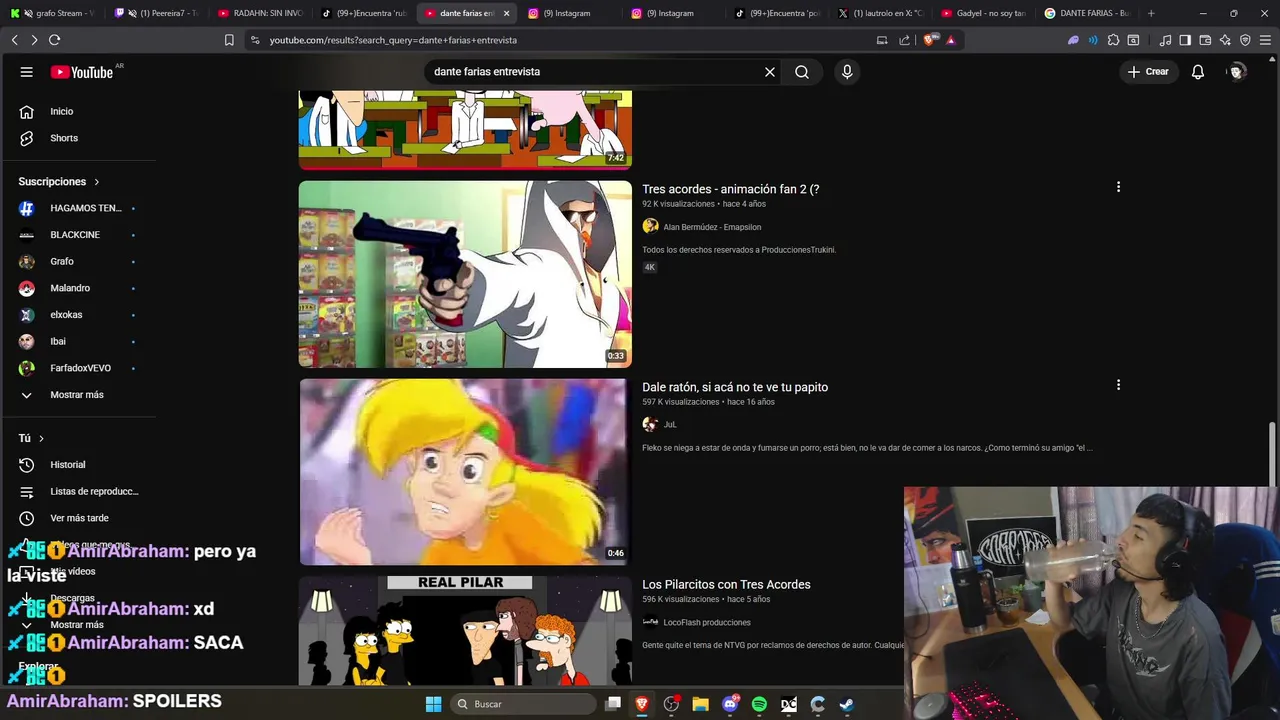Screen dimensions: 1280x720
Task: Visit the JuL channel
Action: (x=670, y=425)
